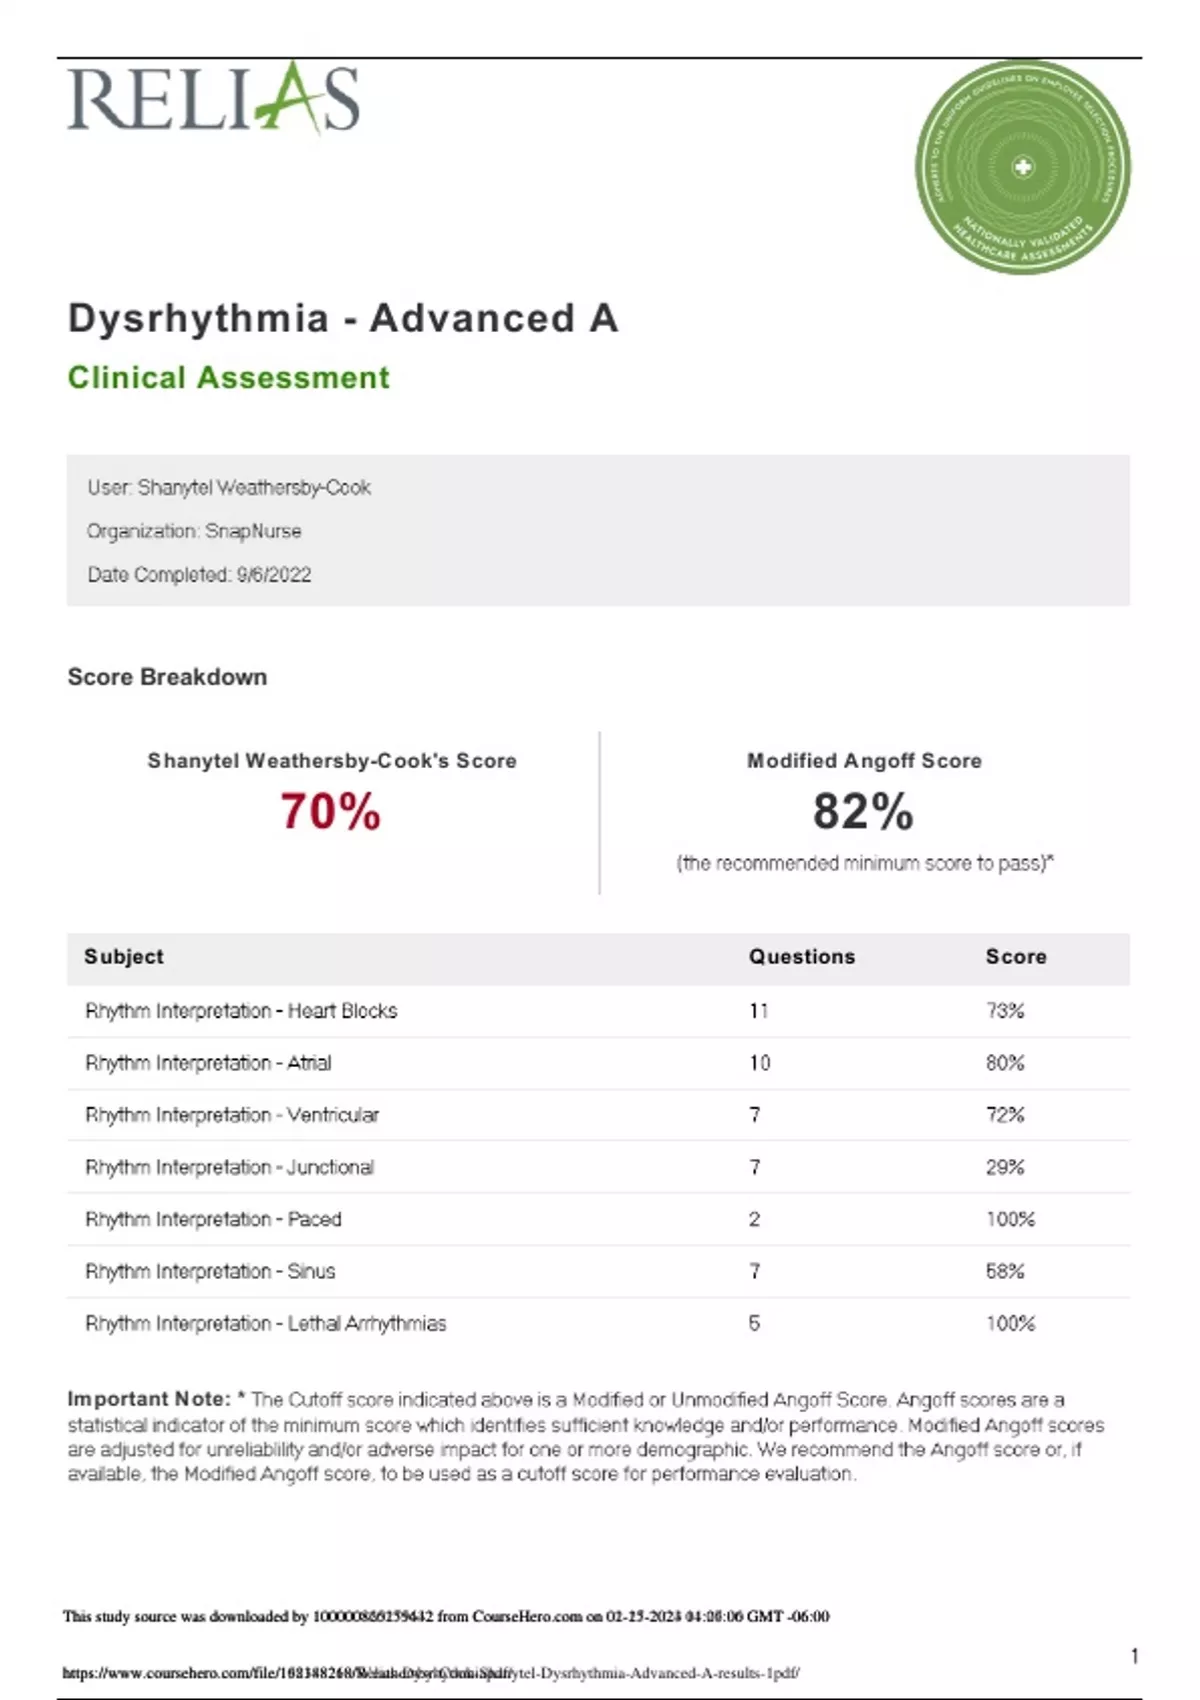Click the Score Breakdown heading
This screenshot has width=1200, height=1700.
[x=167, y=677]
